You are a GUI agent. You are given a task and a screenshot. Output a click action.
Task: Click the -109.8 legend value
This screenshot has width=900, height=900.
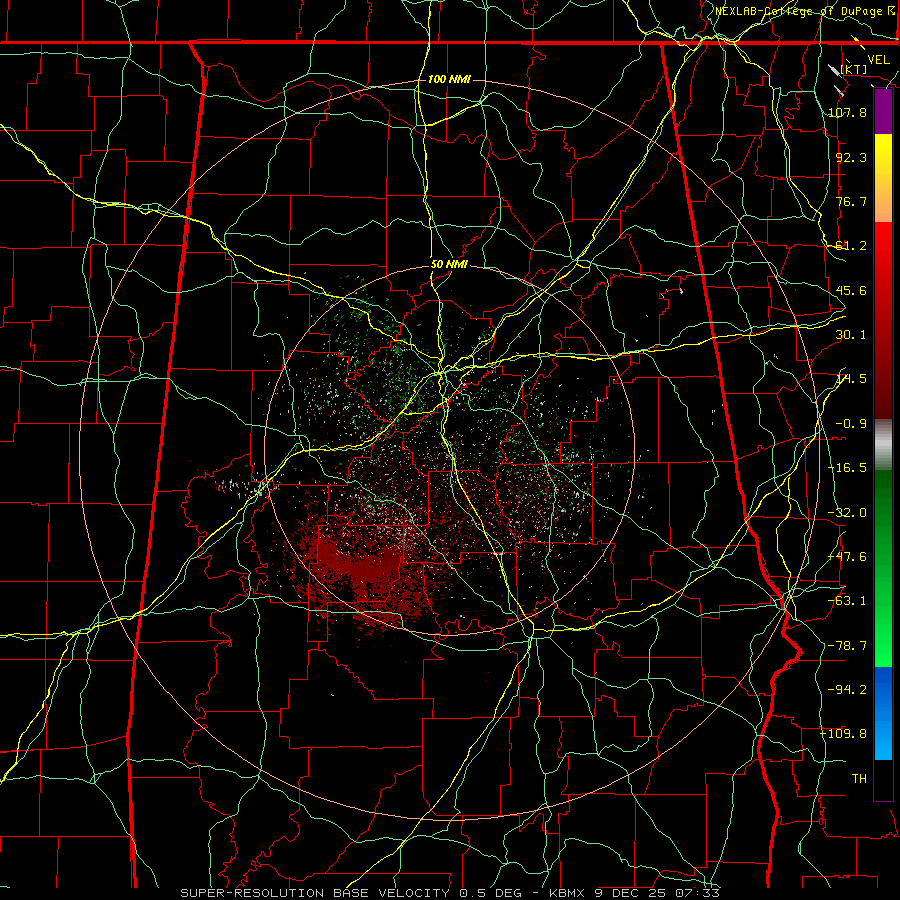tap(844, 734)
